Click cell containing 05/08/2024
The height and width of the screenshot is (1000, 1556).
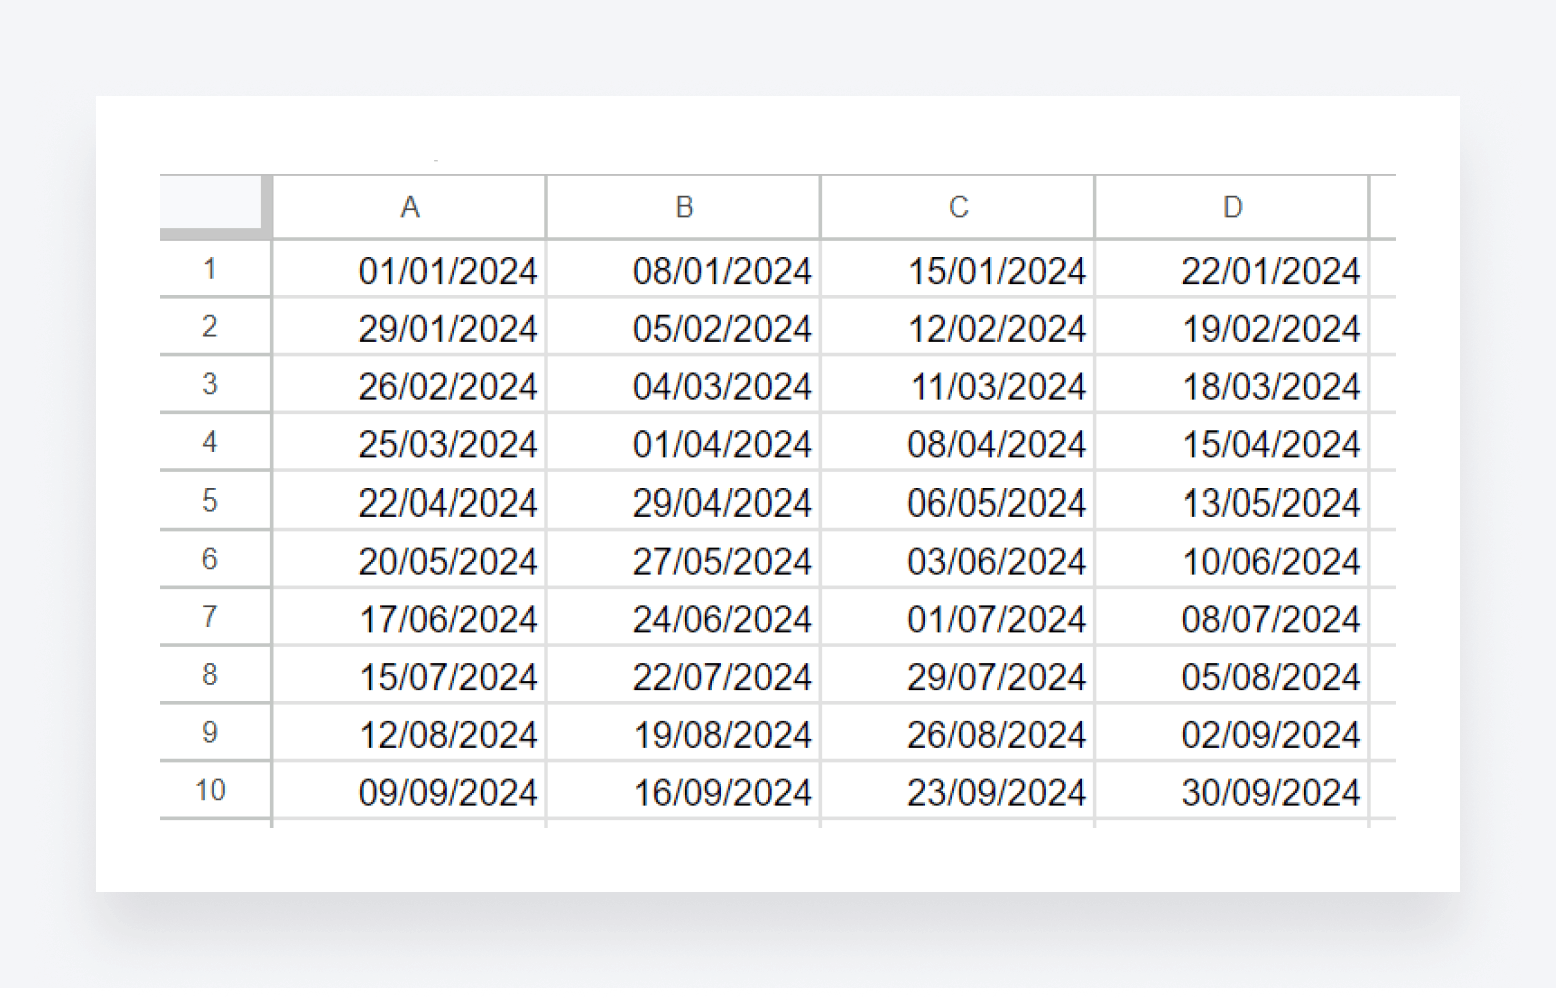pyautogui.click(x=1232, y=674)
